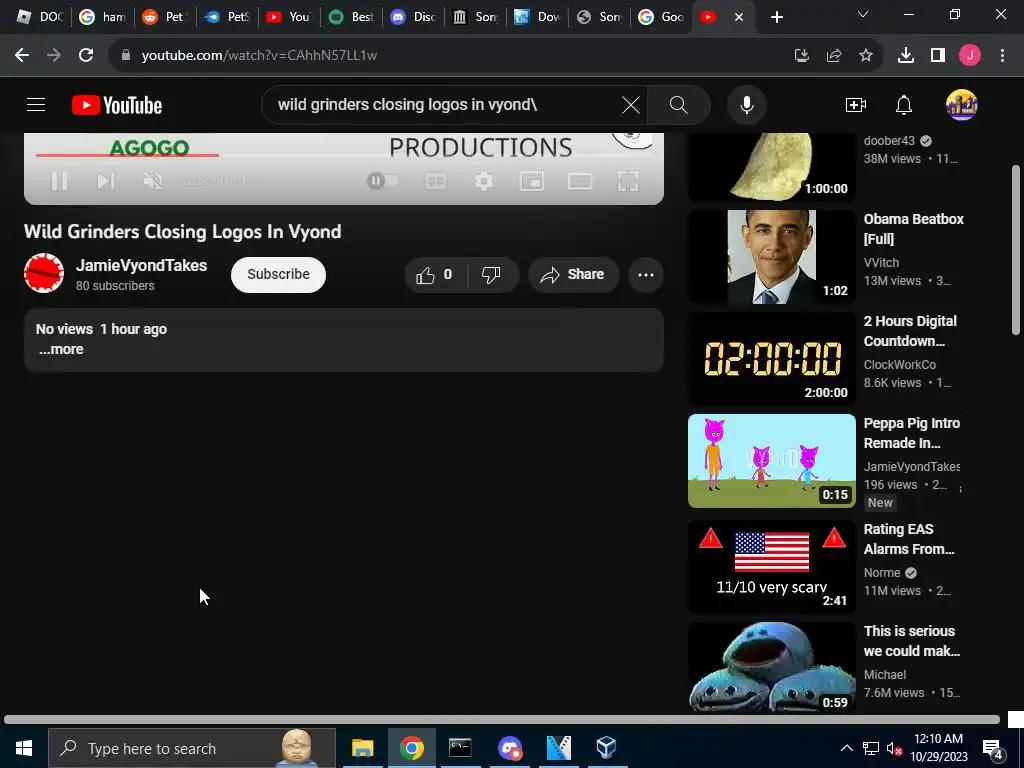This screenshot has width=1024, height=768.
Task: Reload the current page
Action: [x=86, y=56]
